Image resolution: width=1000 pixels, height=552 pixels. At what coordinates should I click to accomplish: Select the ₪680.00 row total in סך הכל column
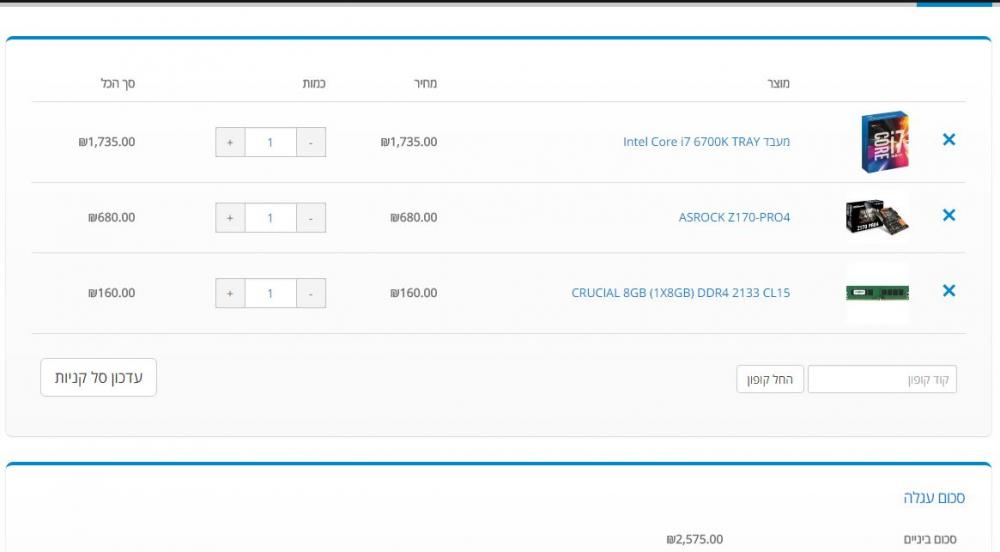coord(112,217)
